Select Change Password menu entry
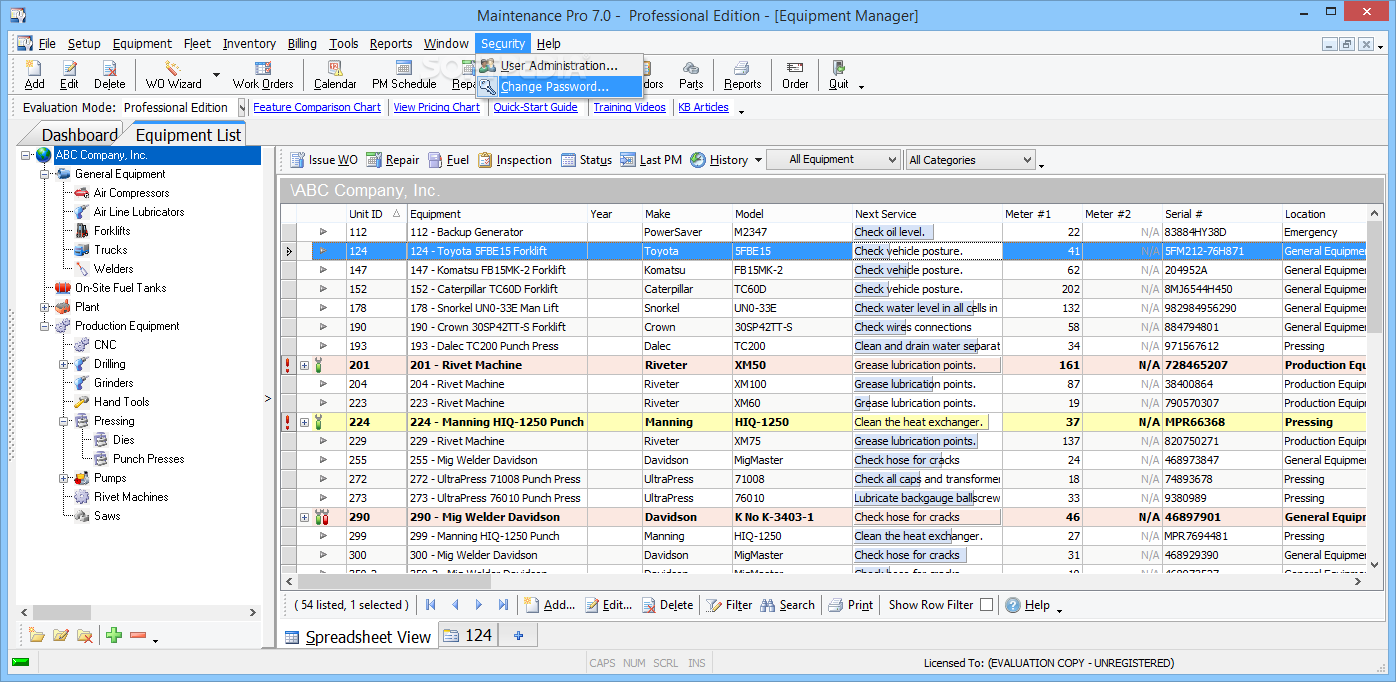Viewport: 1396px width, 682px height. click(x=558, y=86)
